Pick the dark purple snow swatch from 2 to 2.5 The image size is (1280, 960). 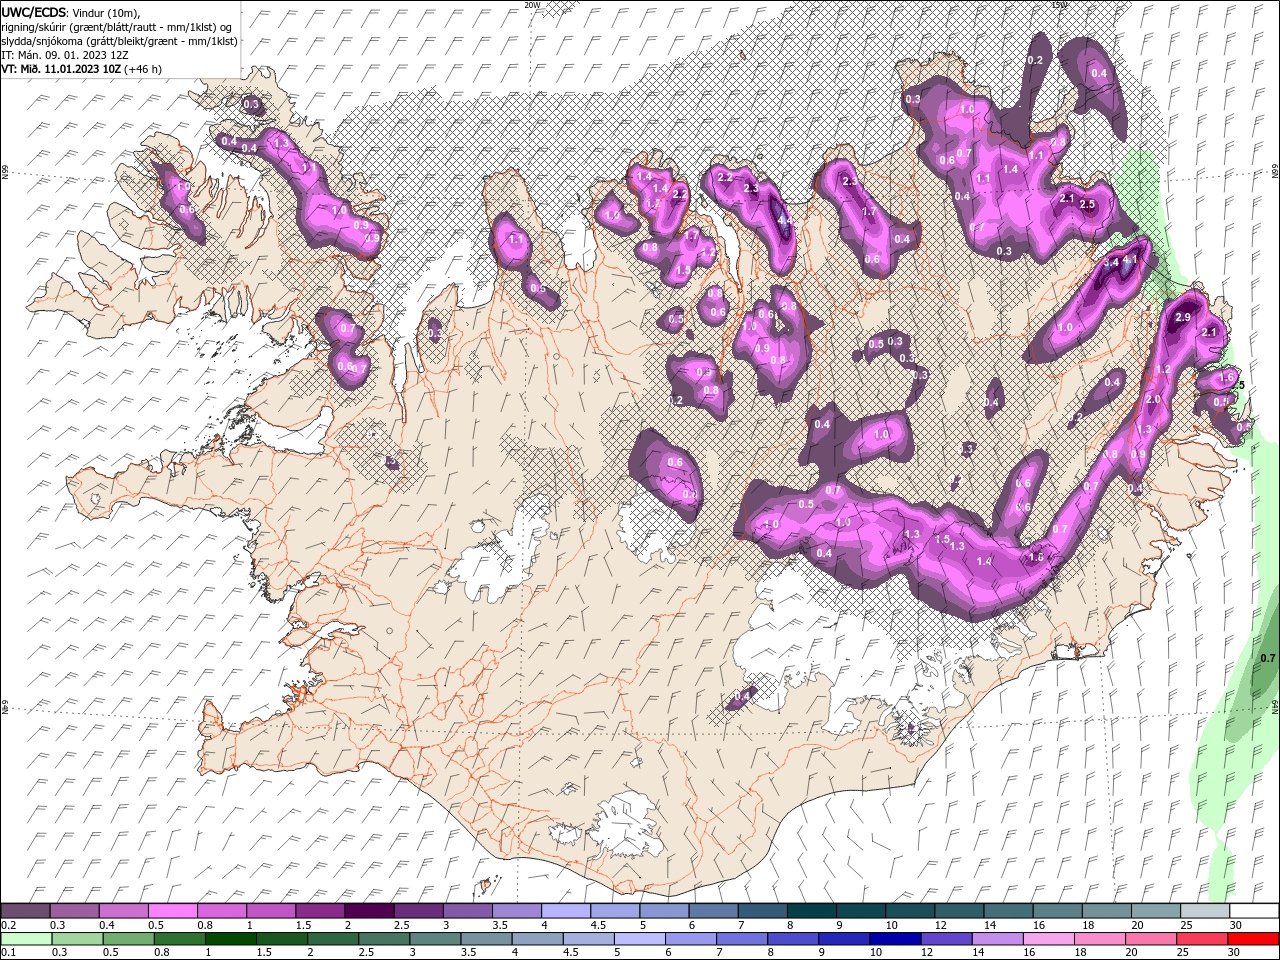(369, 911)
